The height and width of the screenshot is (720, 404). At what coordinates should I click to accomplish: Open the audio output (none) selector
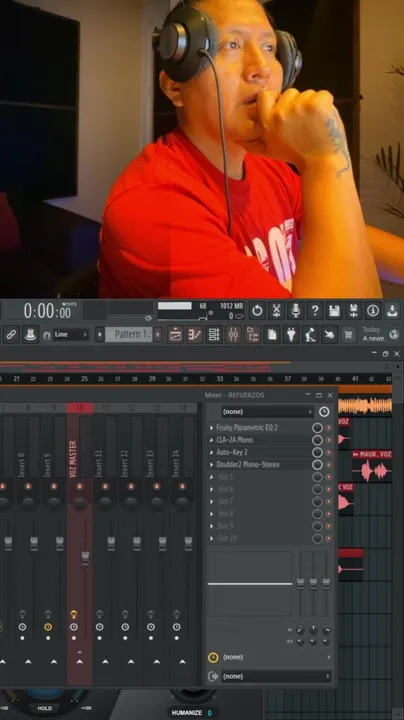[x=276, y=676]
